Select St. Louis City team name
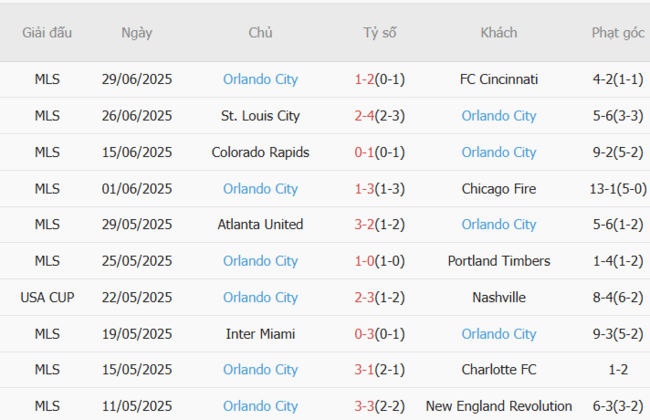Image resolution: width=650 pixels, height=420 pixels. pyautogui.click(x=260, y=116)
